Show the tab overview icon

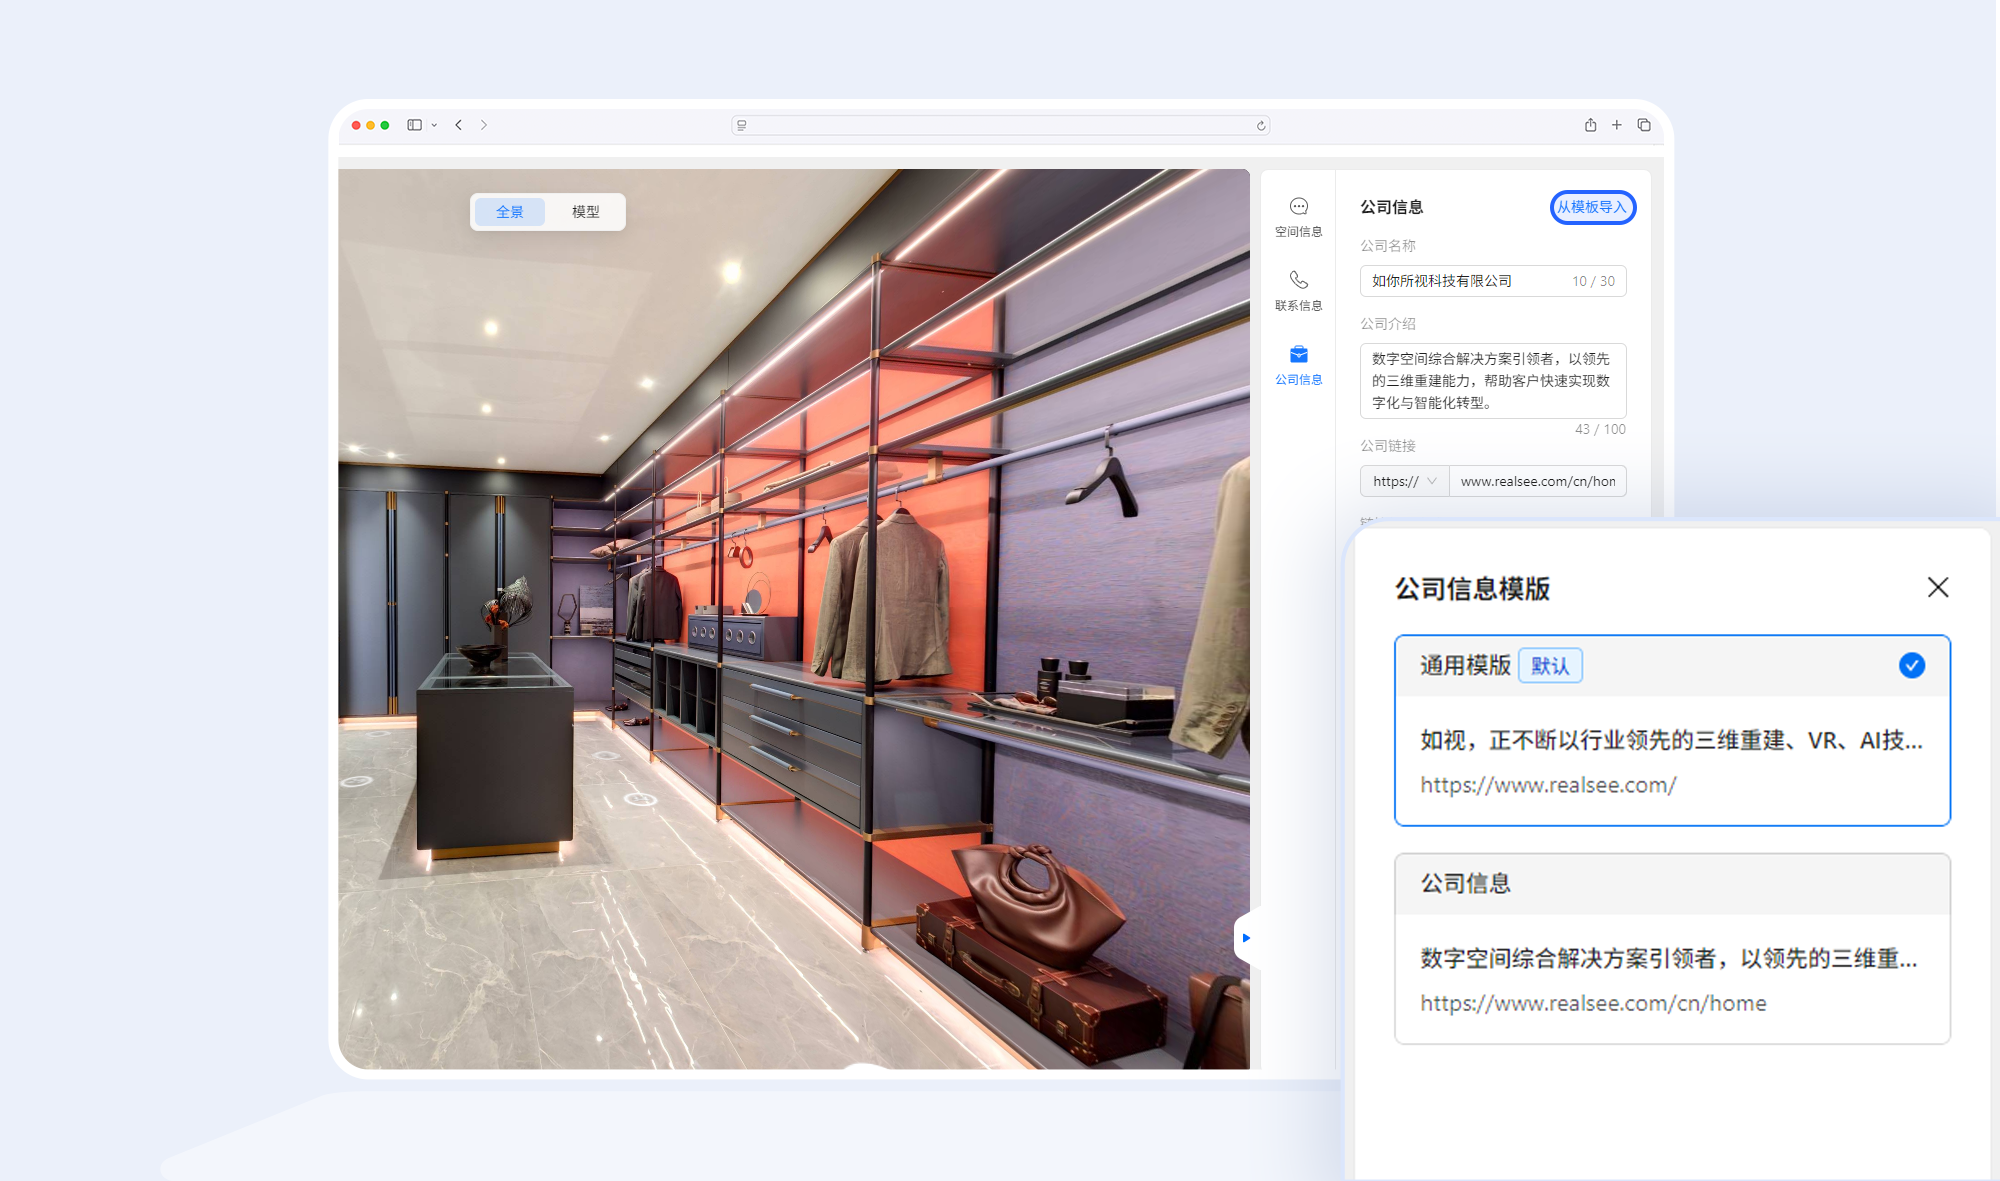coord(1643,125)
